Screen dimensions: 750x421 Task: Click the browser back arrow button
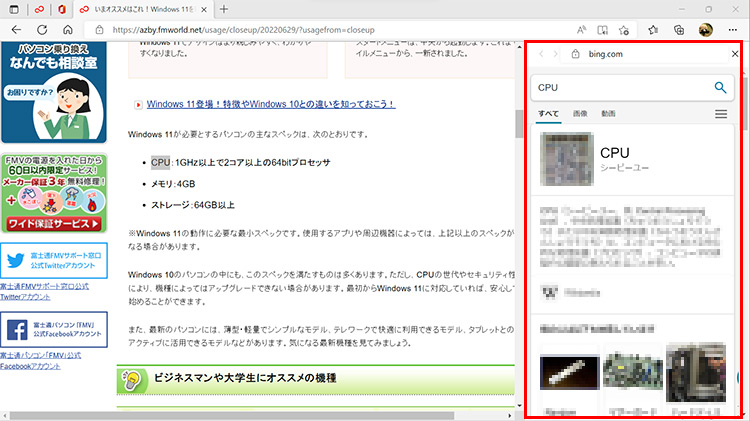(17, 30)
